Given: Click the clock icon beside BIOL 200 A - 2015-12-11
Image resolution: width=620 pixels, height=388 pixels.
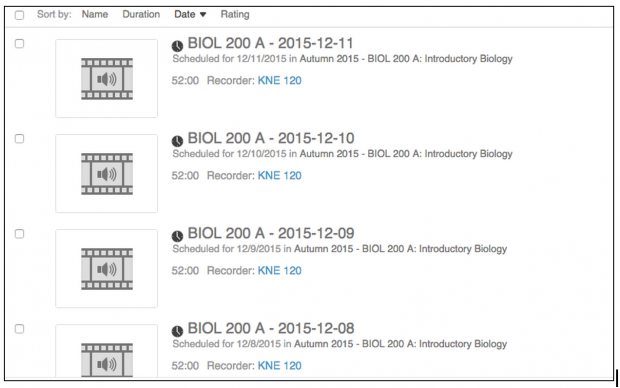Looking at the screenshot, I should click(177, 46).
